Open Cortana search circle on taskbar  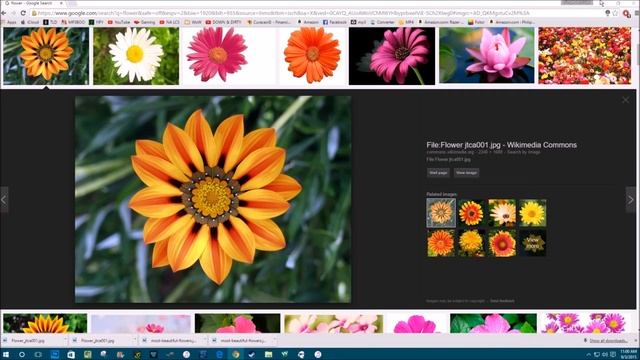[22, 354]
